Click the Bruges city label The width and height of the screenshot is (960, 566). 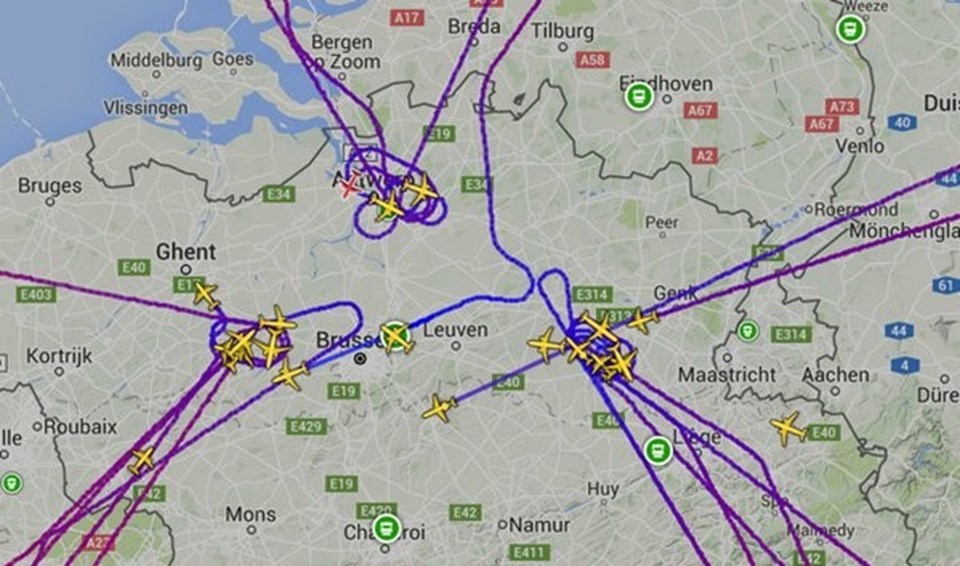pos(50,186)
